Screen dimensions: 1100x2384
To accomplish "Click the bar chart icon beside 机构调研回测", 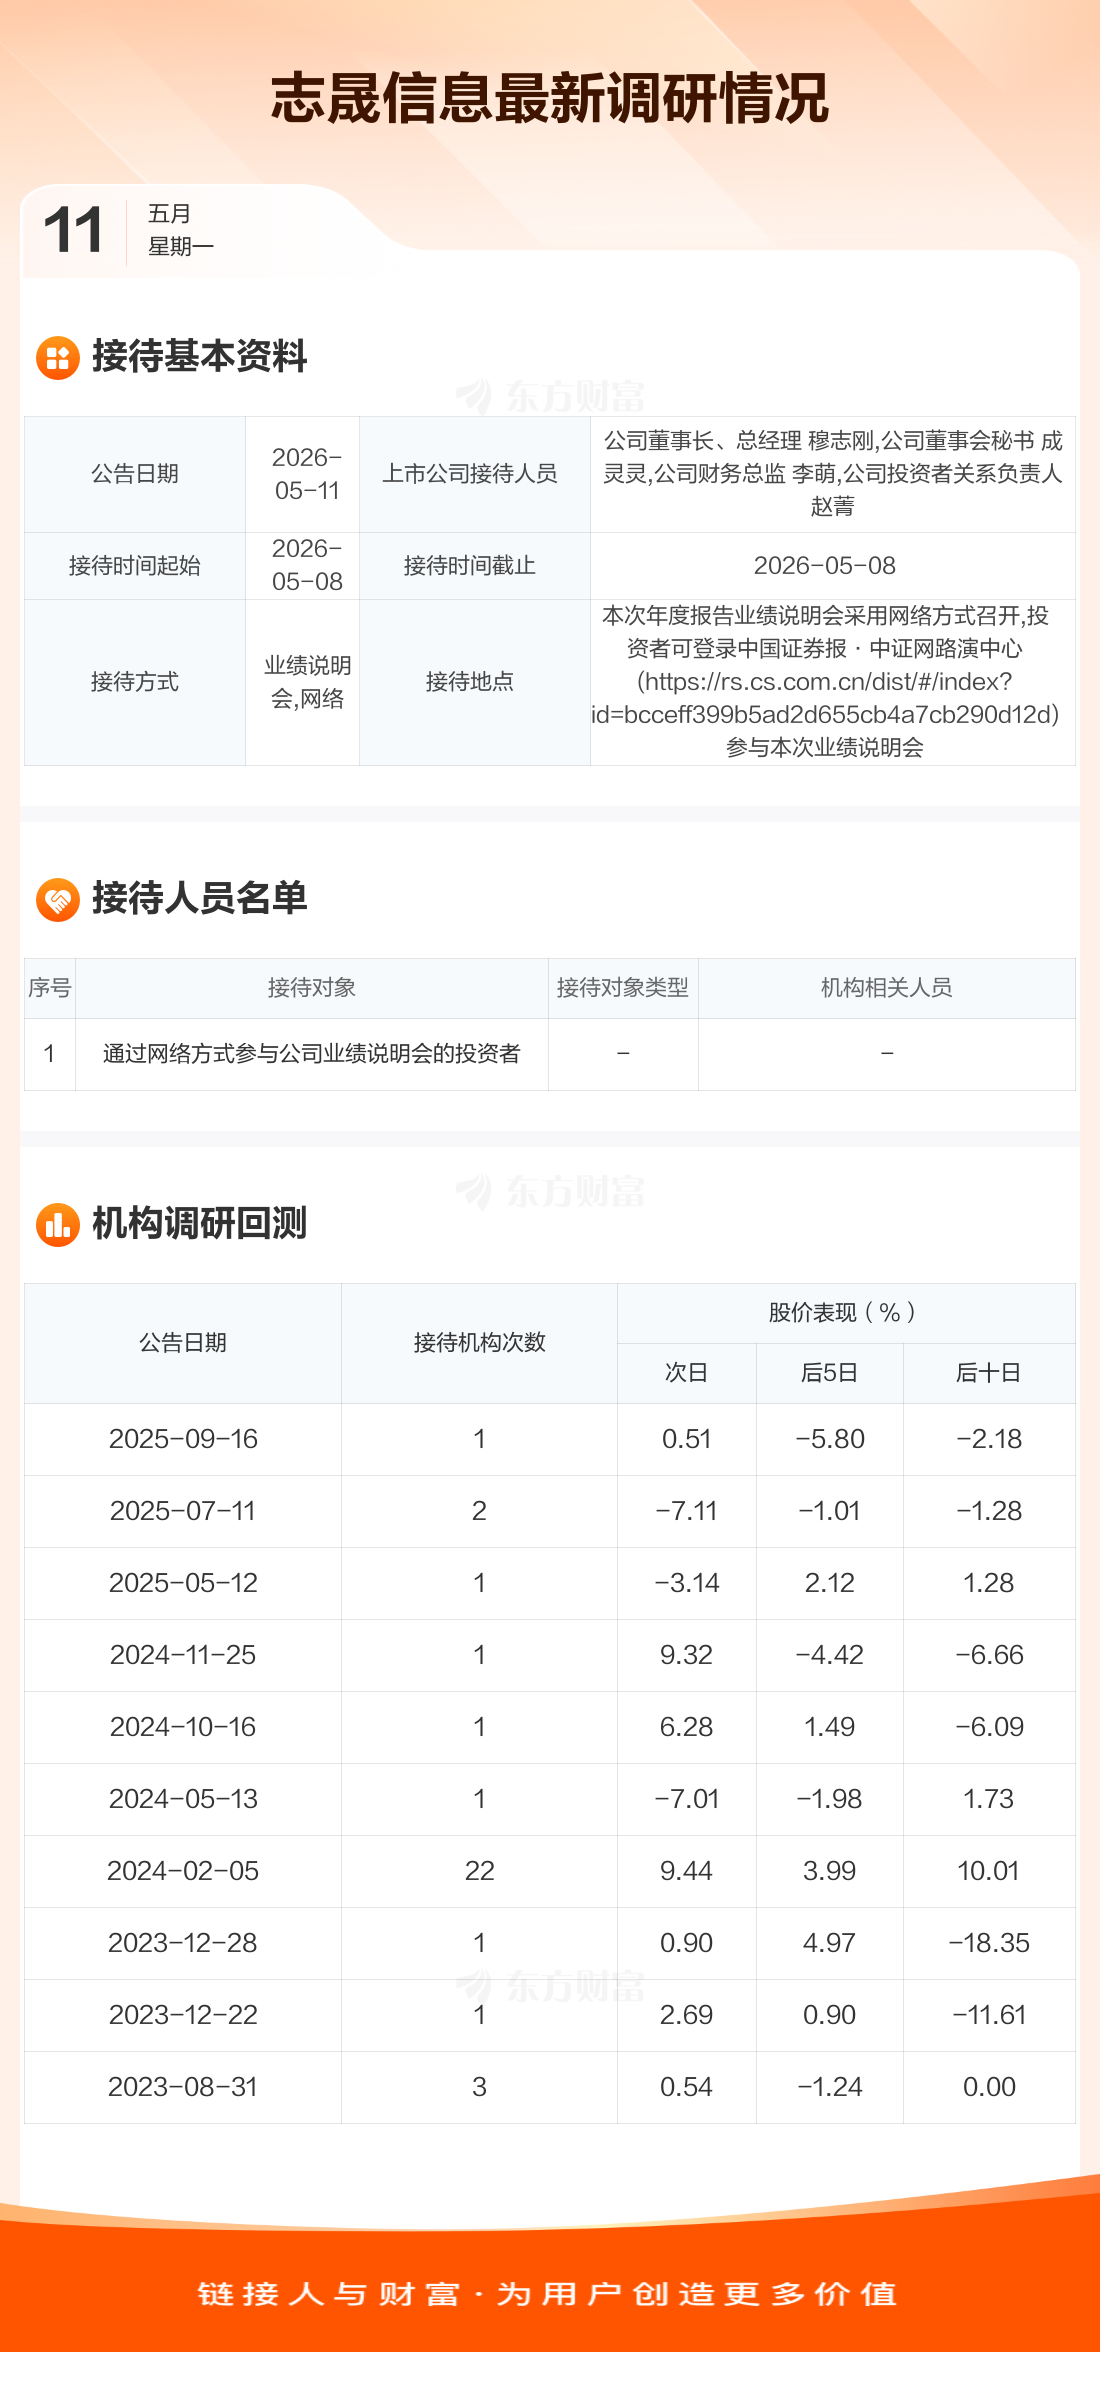I will coord(57,1224).
